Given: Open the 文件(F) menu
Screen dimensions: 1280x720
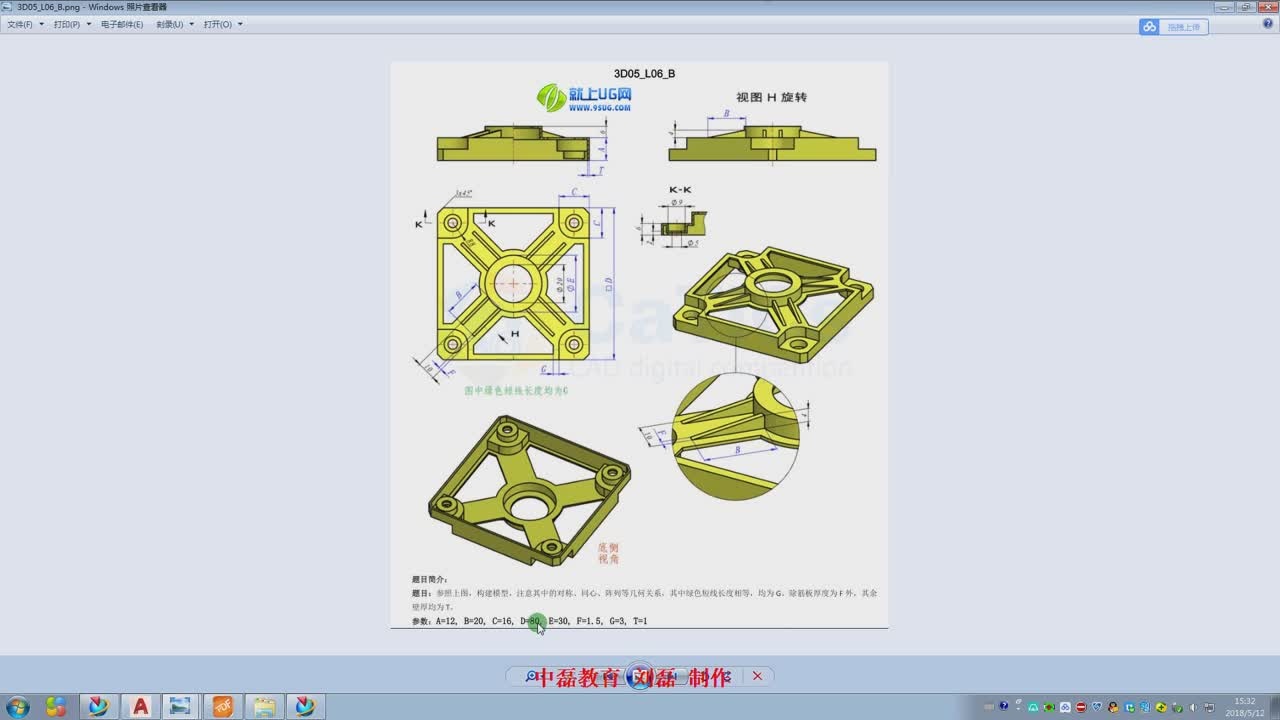Looking at the screenshot, I should click(x=20, y=24).
